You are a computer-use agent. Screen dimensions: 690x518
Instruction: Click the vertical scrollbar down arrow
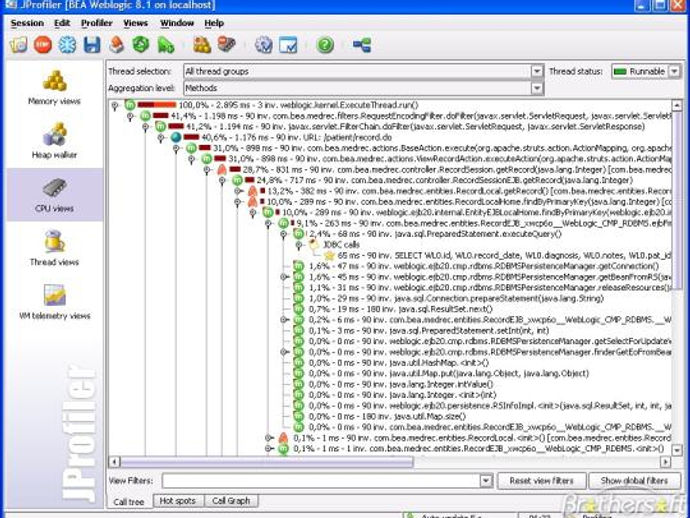(677, 450)
